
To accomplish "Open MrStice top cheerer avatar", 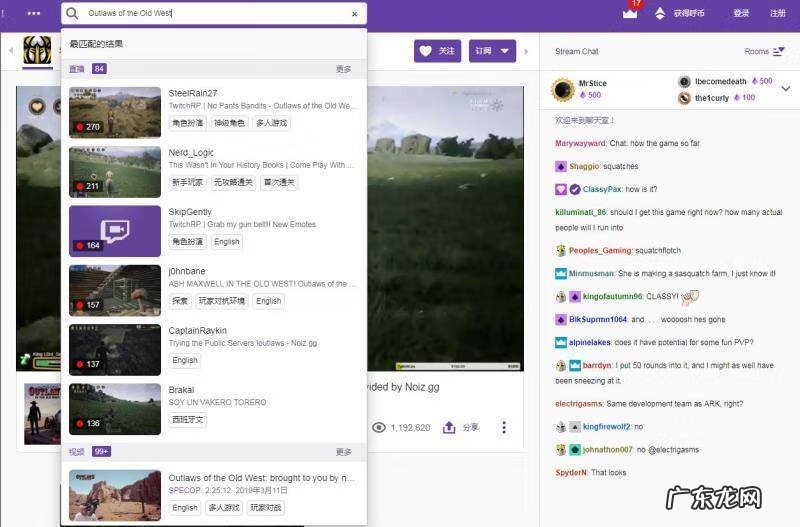I will (563, 89).
